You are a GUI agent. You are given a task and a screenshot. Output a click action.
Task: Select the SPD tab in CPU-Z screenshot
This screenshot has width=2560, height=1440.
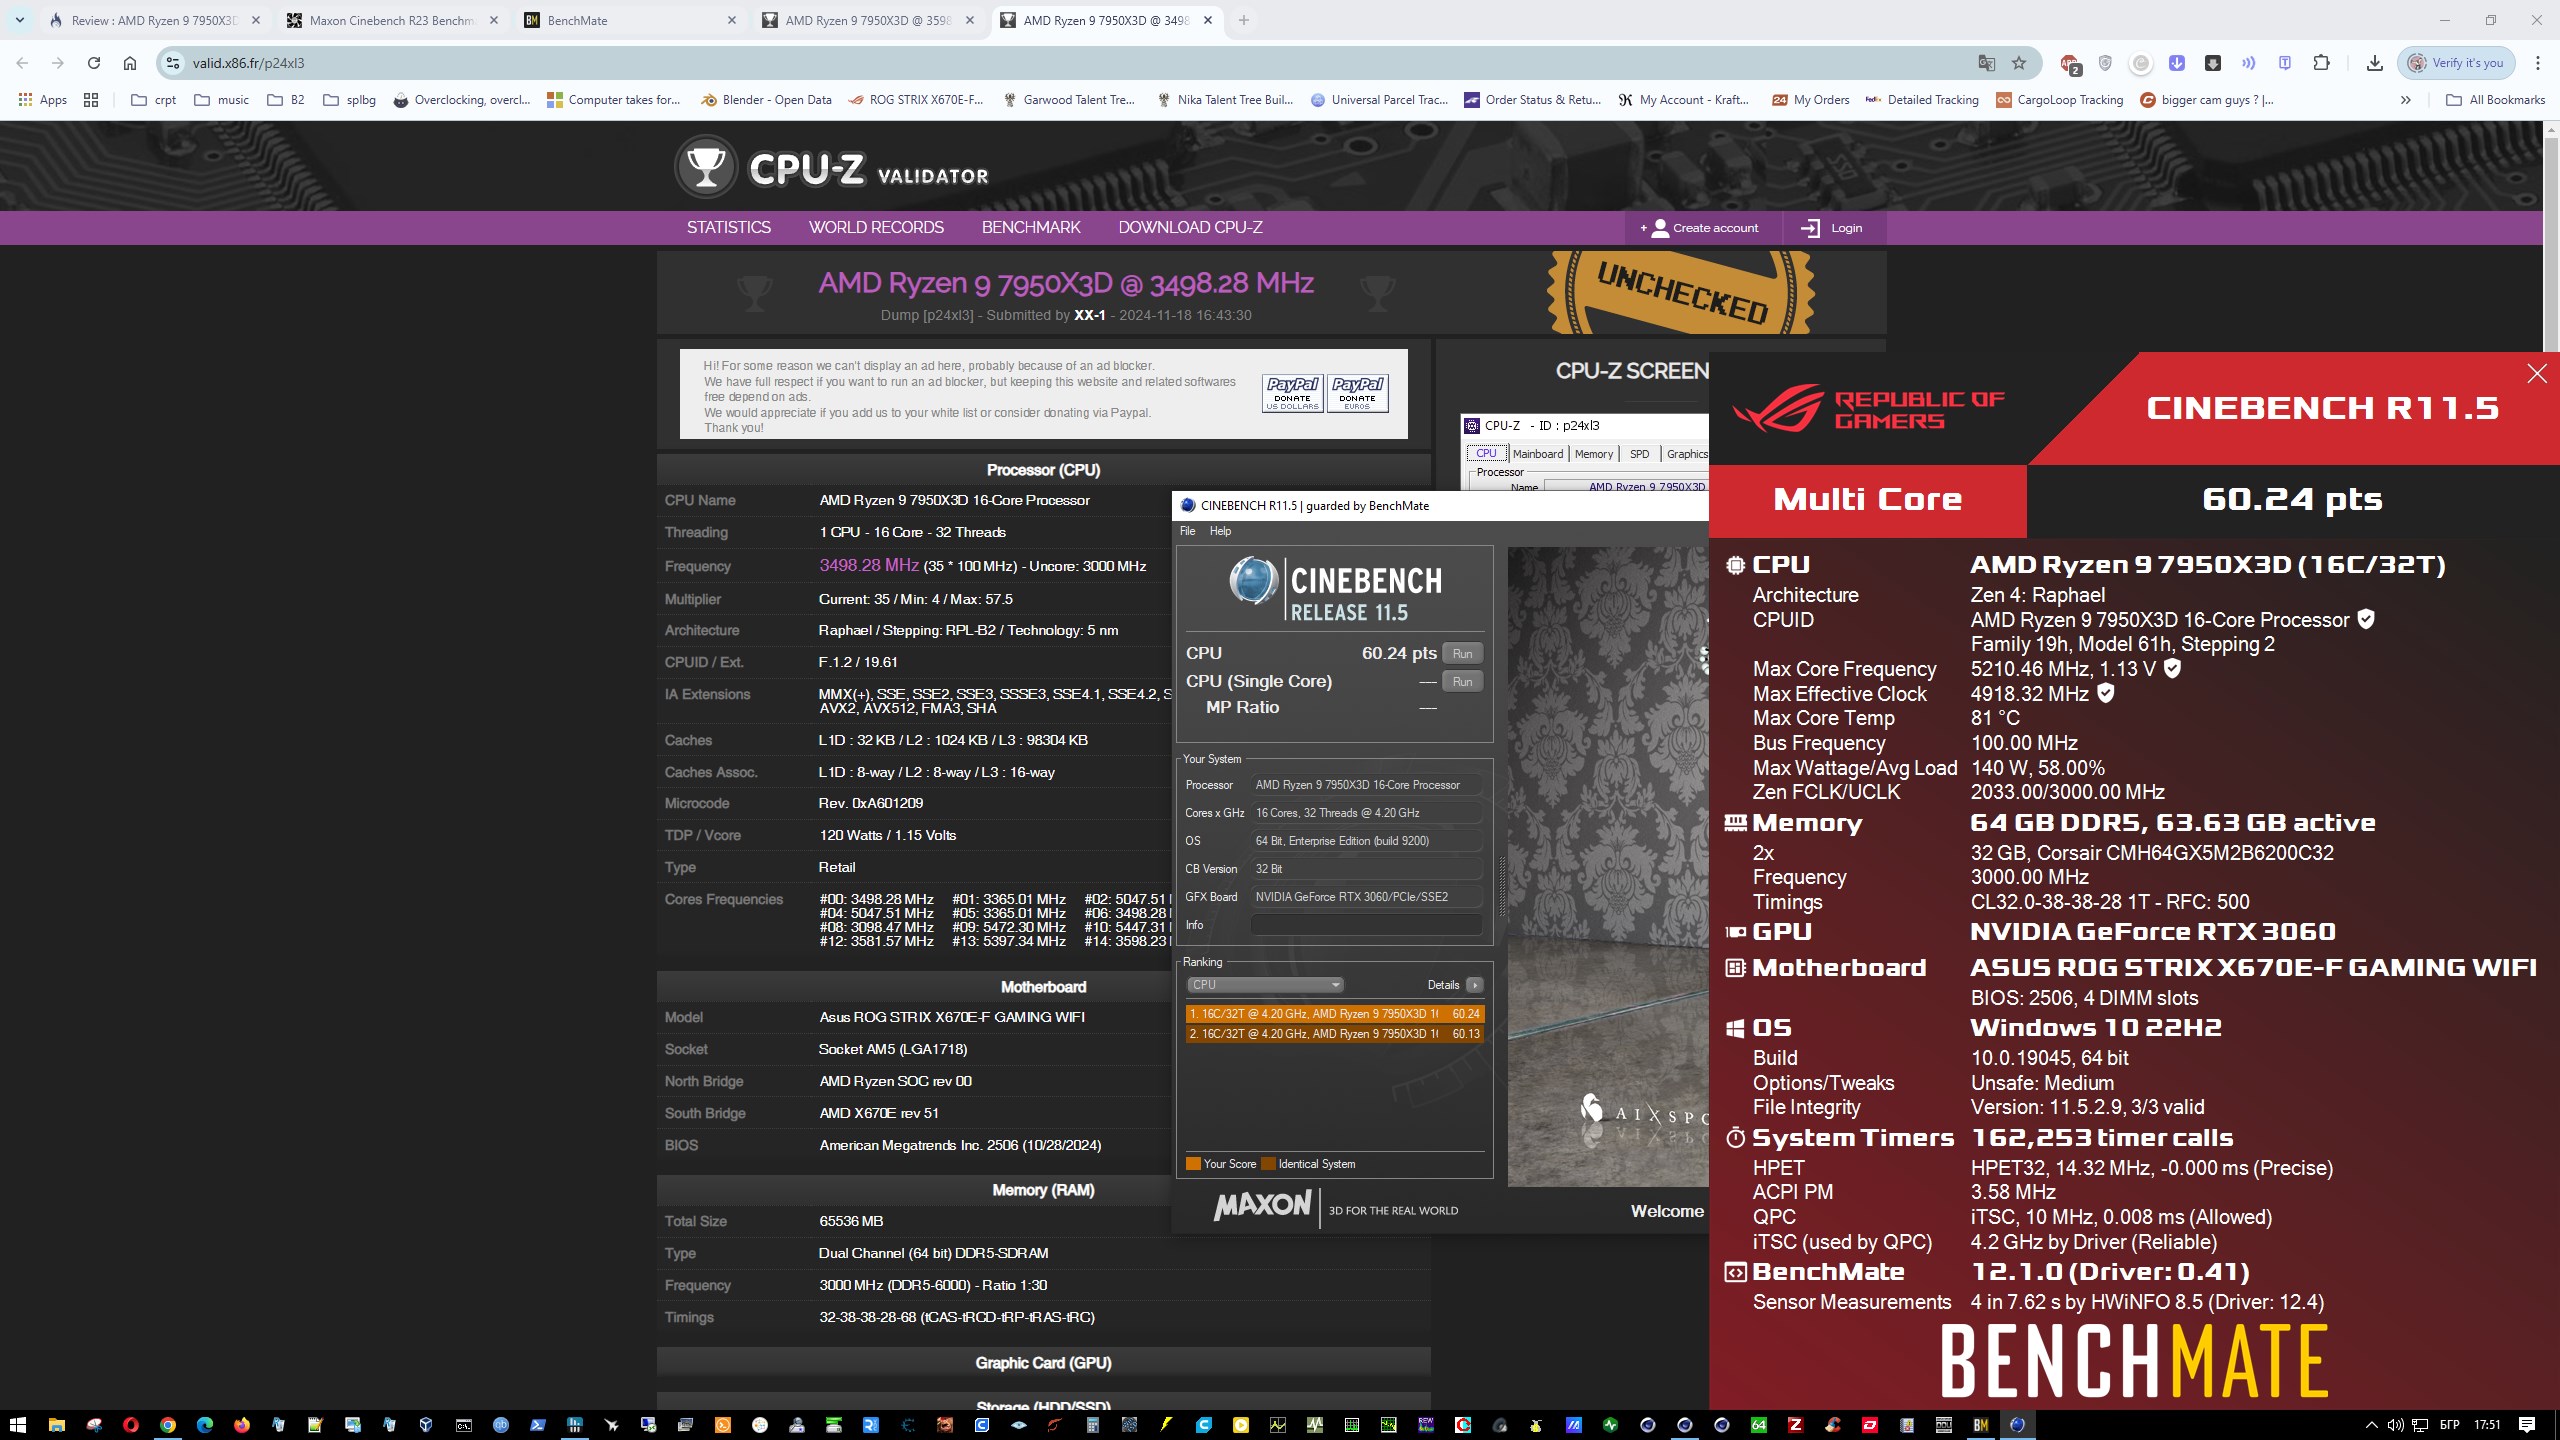[x=1639, y=454]
